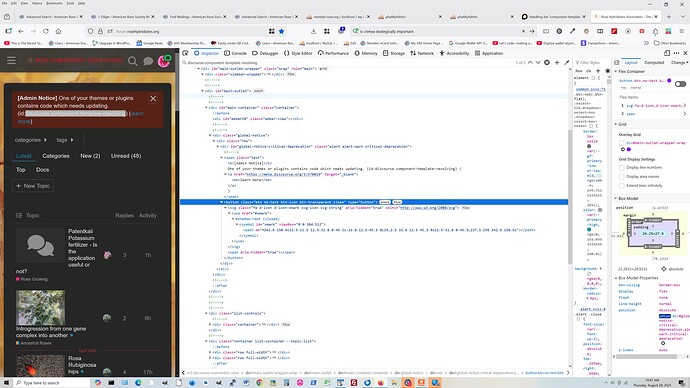Add a new CSS rule

tap(598, 71)
